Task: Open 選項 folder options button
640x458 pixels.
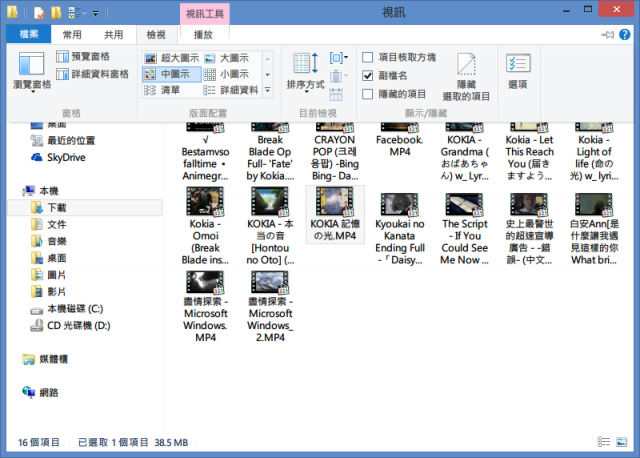Action: (518, 72)
